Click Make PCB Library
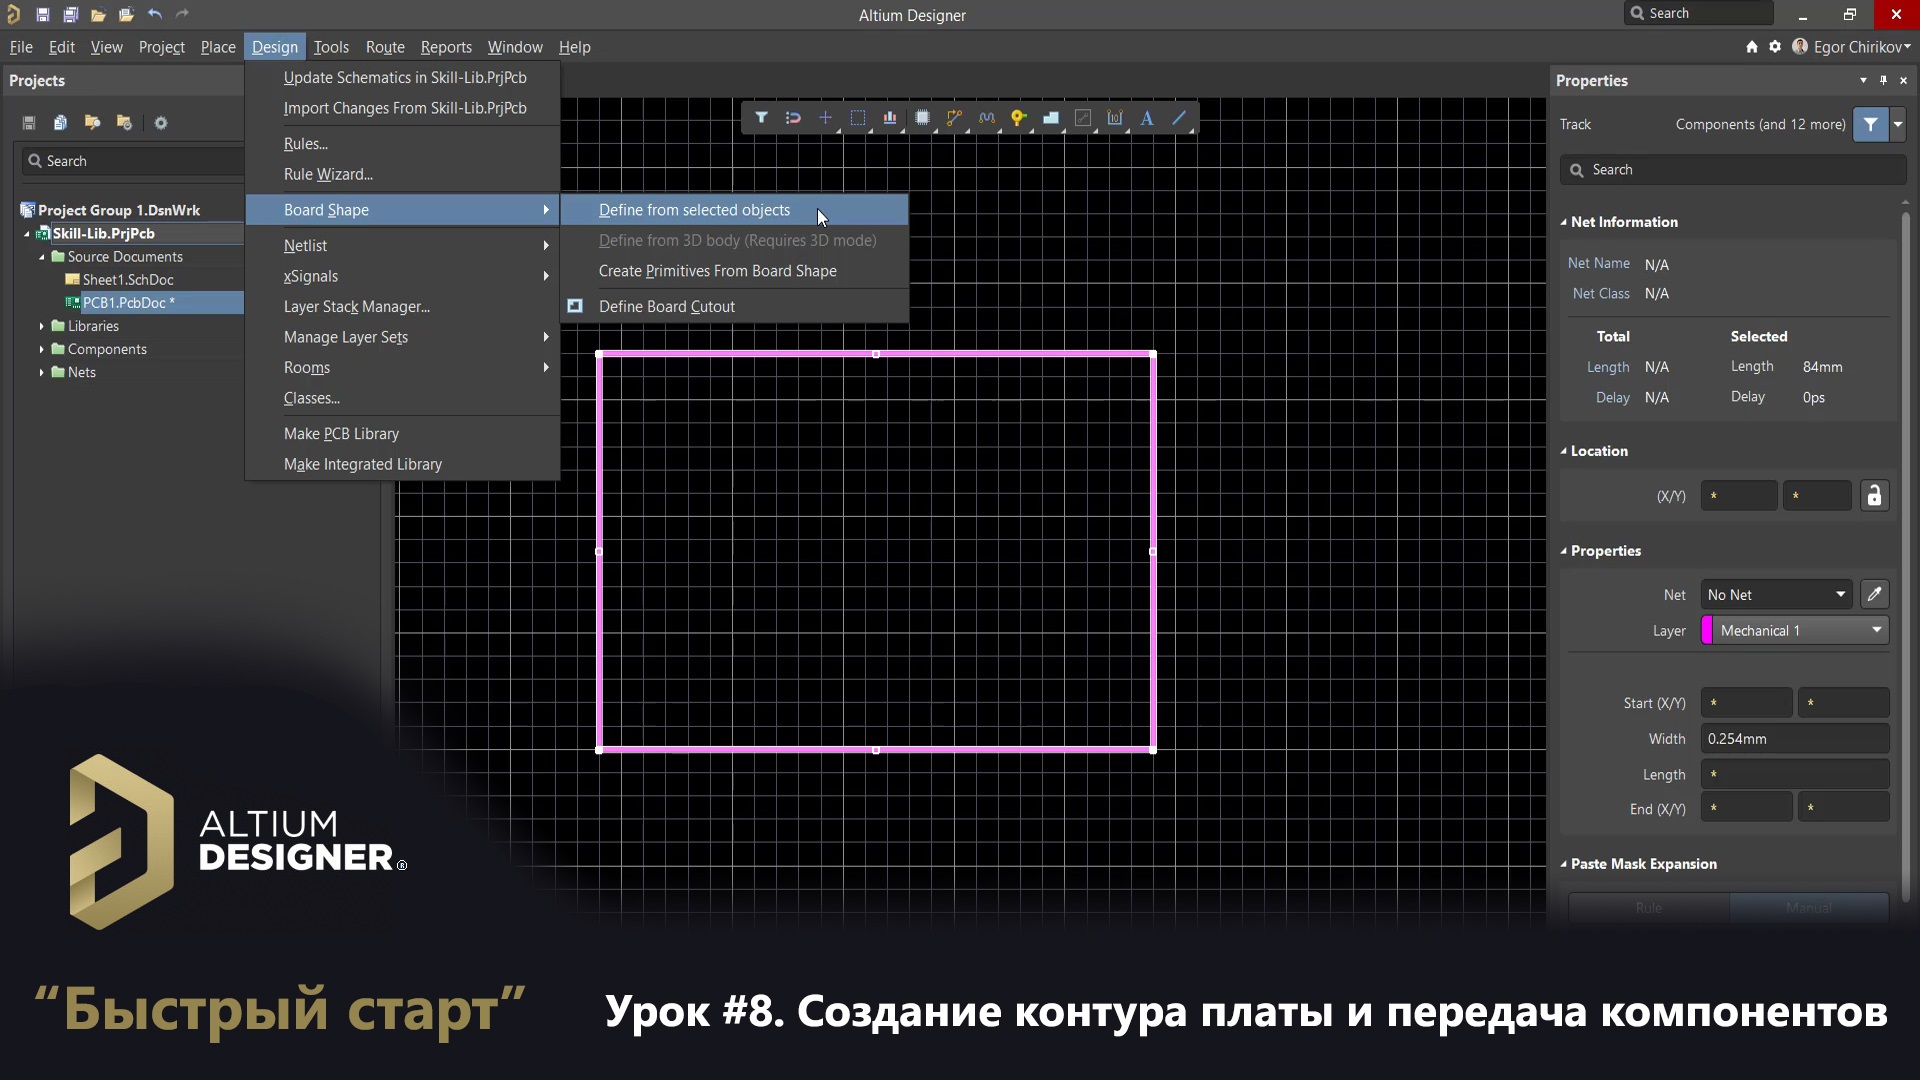1920x1080 pixels. coord(340,433)
